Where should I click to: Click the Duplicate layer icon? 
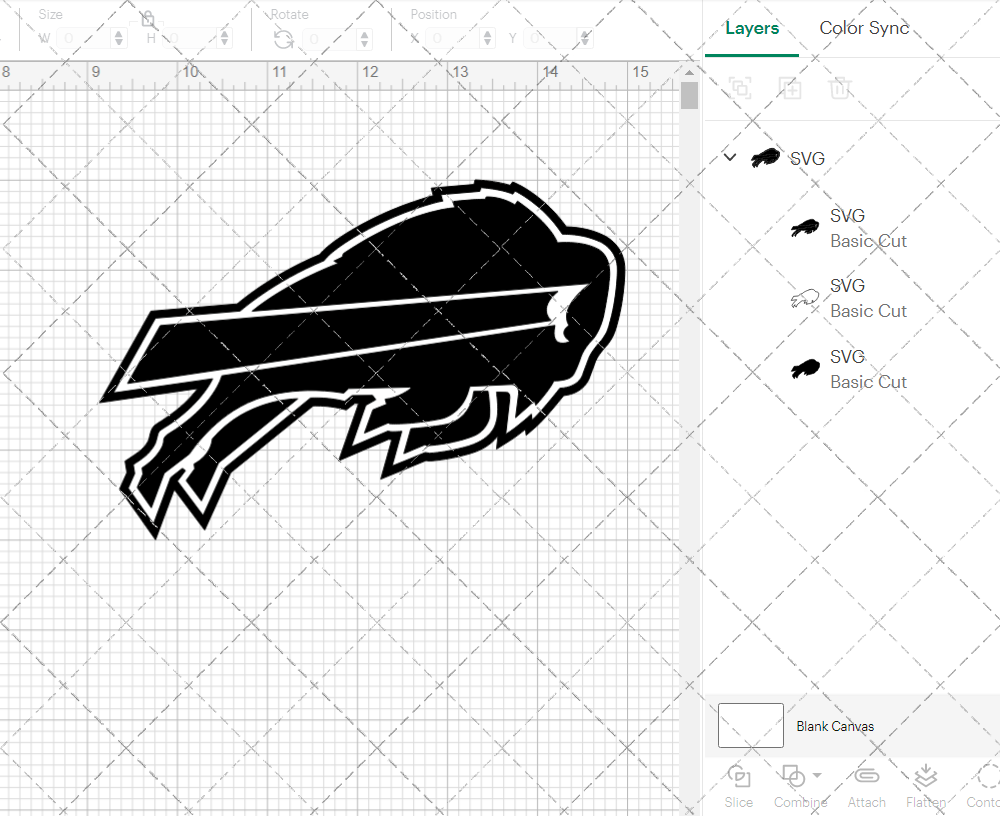(x=790, y=88)
